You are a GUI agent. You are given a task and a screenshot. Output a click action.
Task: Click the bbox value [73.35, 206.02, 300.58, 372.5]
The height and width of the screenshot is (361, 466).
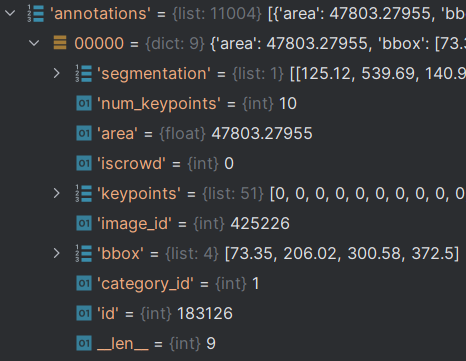pos(342,254)
